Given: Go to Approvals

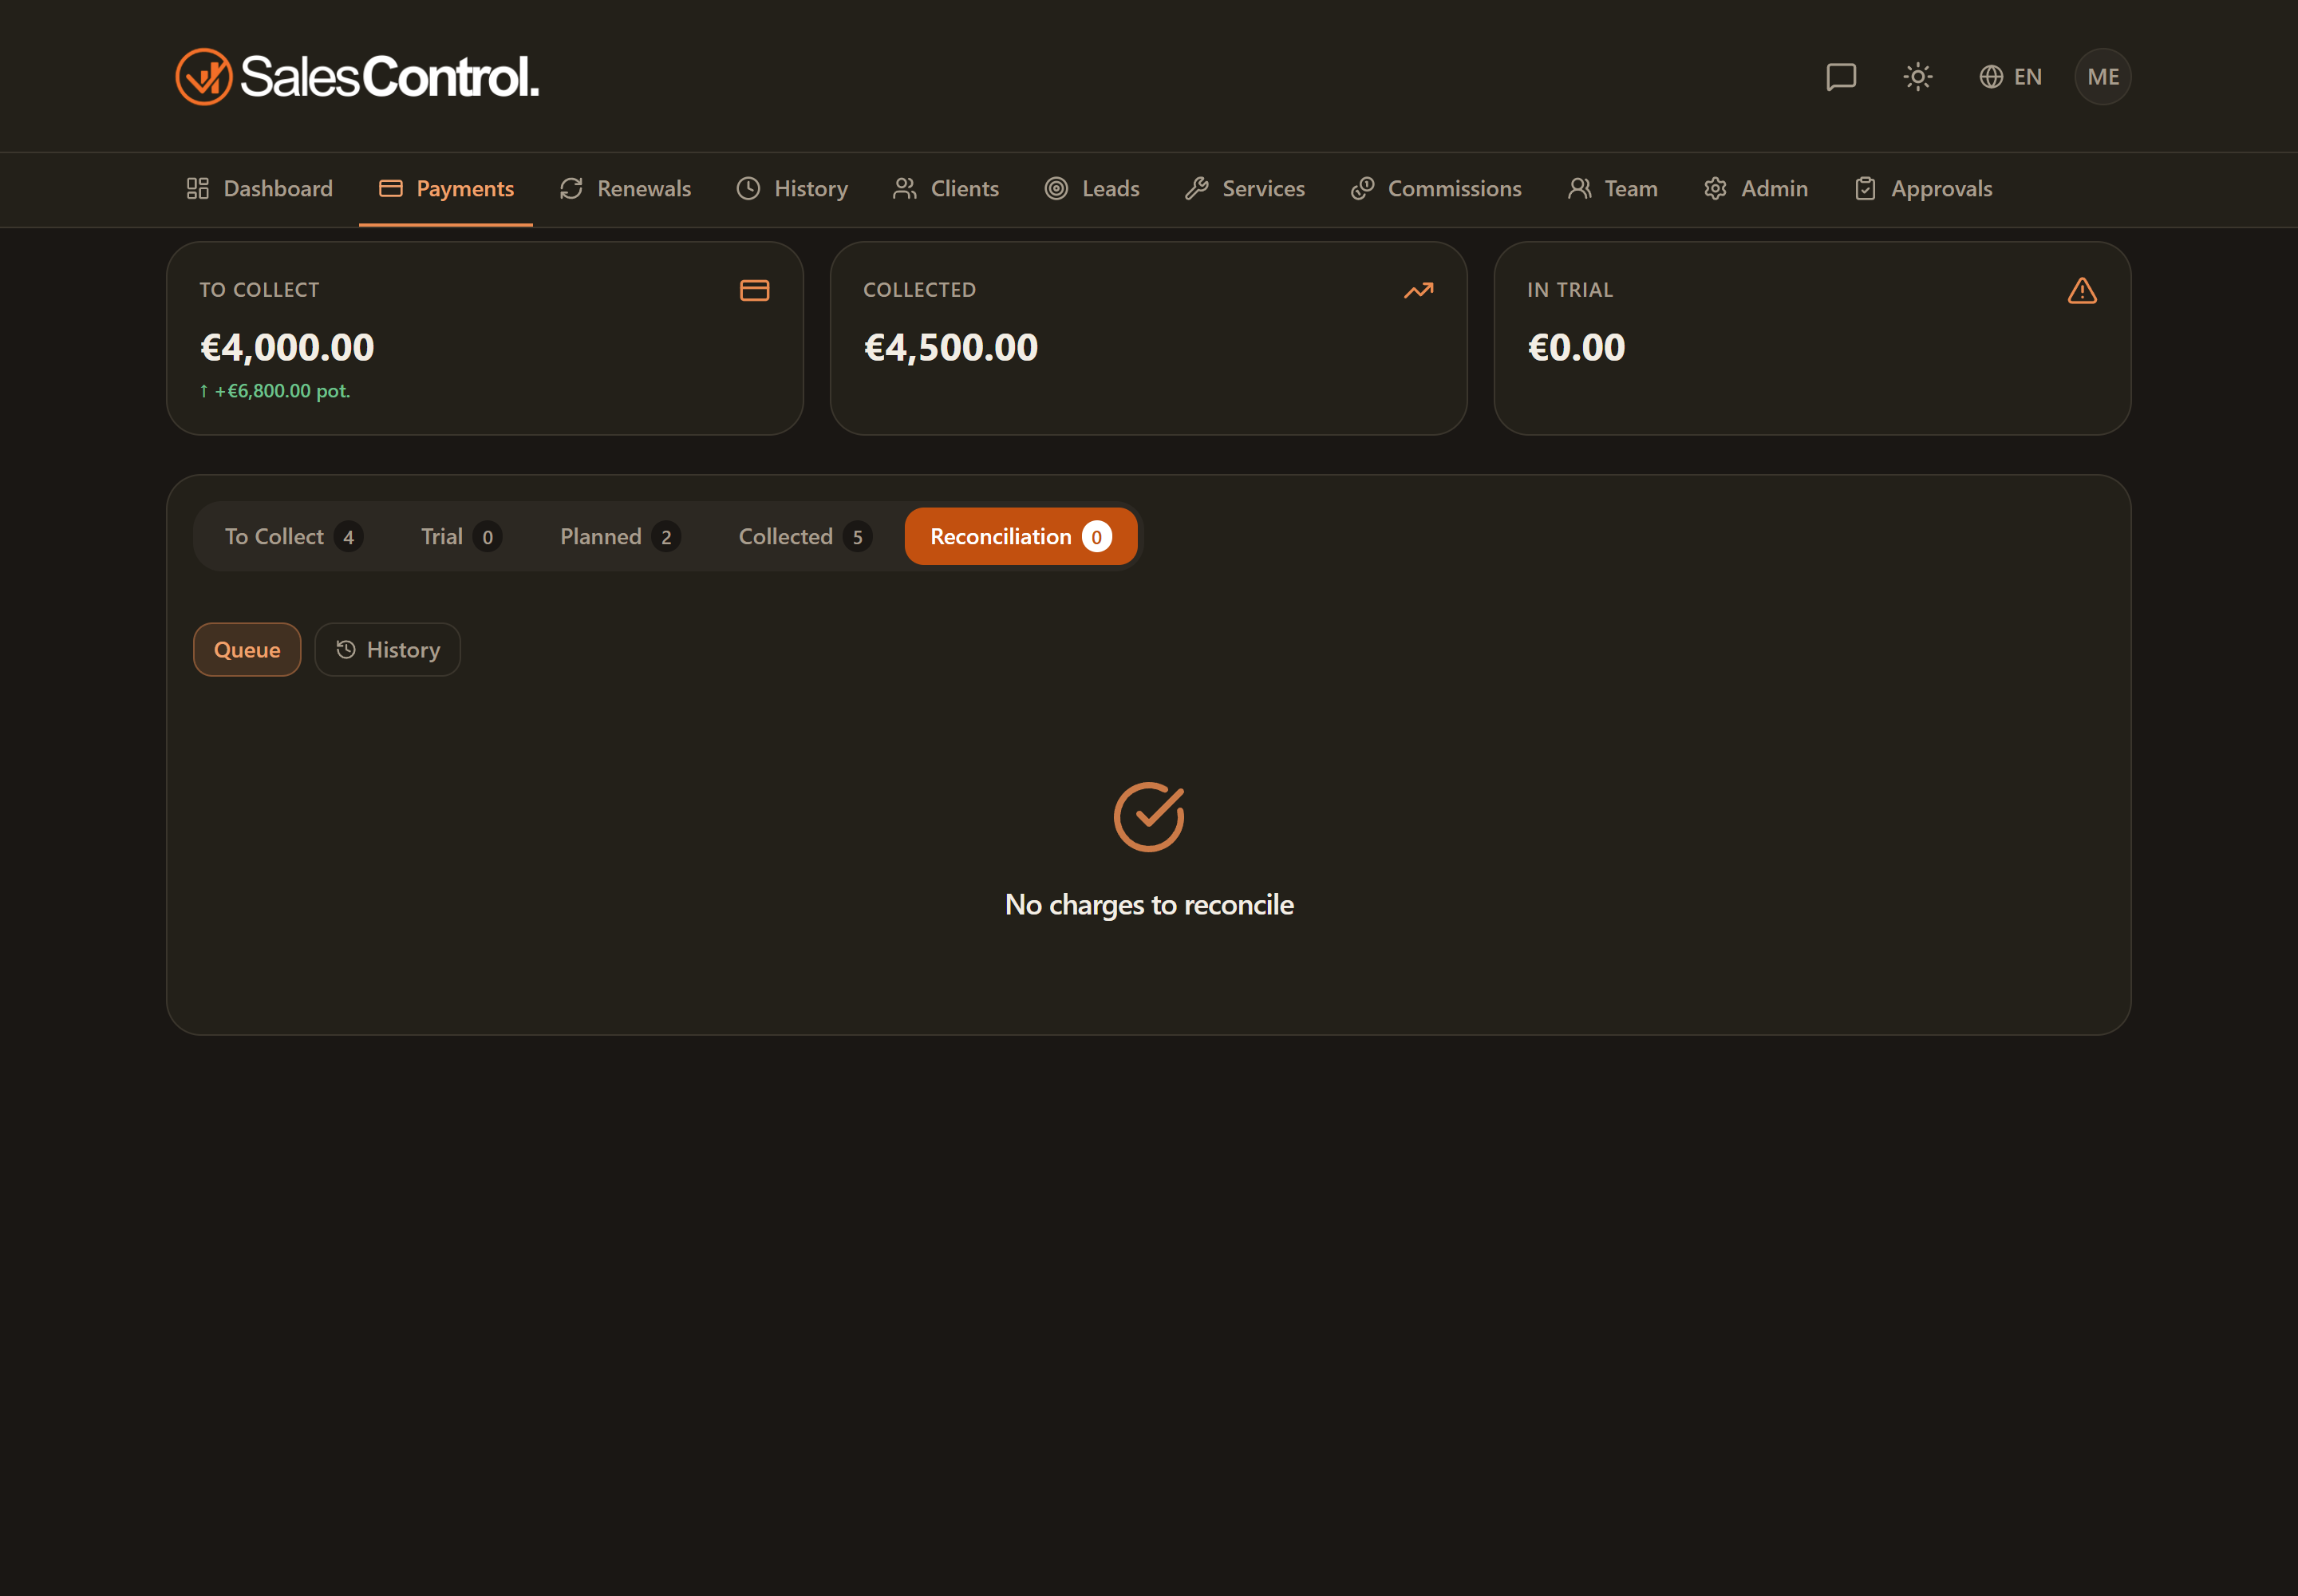Looking at the screenshot, I should point(1923,189).
